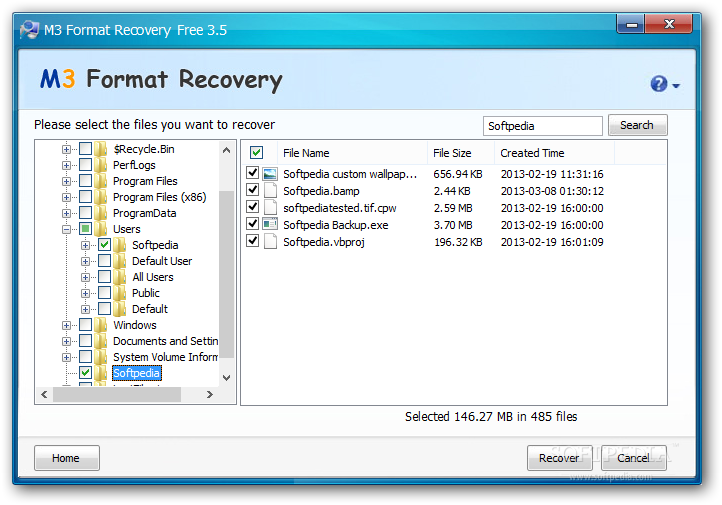Click the Public folder icon
Image resolution: width=722 pixels, height=505 pixels.
(x=120, y=293)
